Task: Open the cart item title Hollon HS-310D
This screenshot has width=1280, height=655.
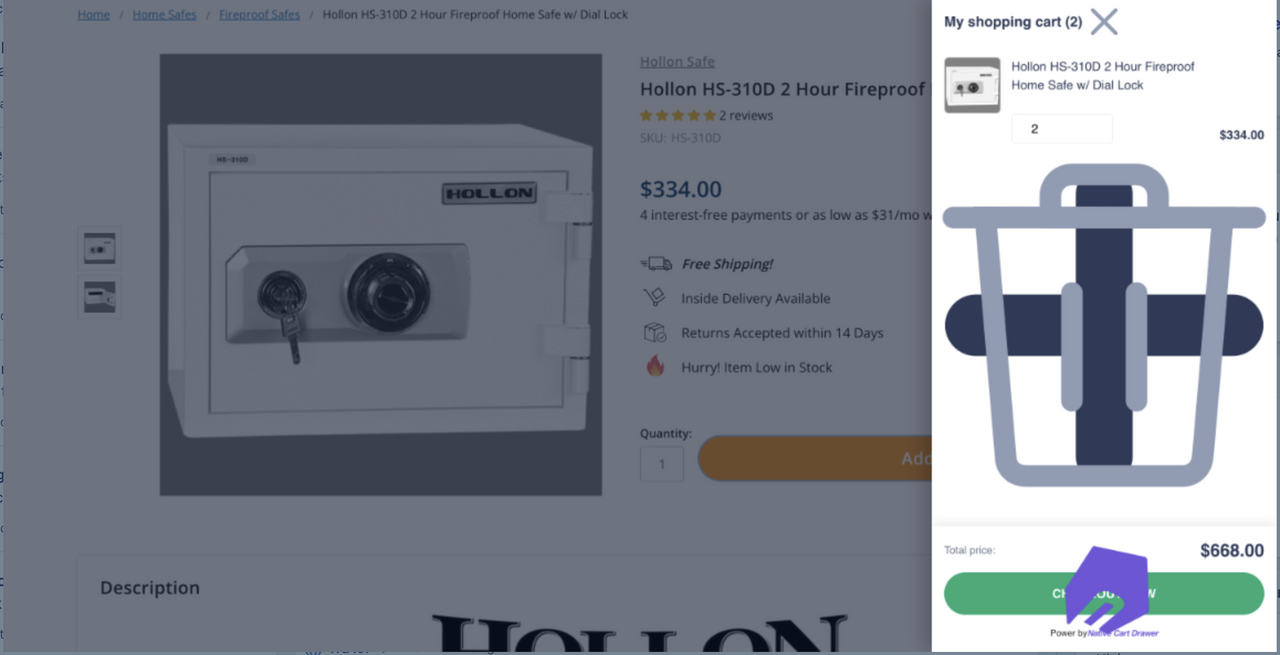Action: (x=1102, y=76)
